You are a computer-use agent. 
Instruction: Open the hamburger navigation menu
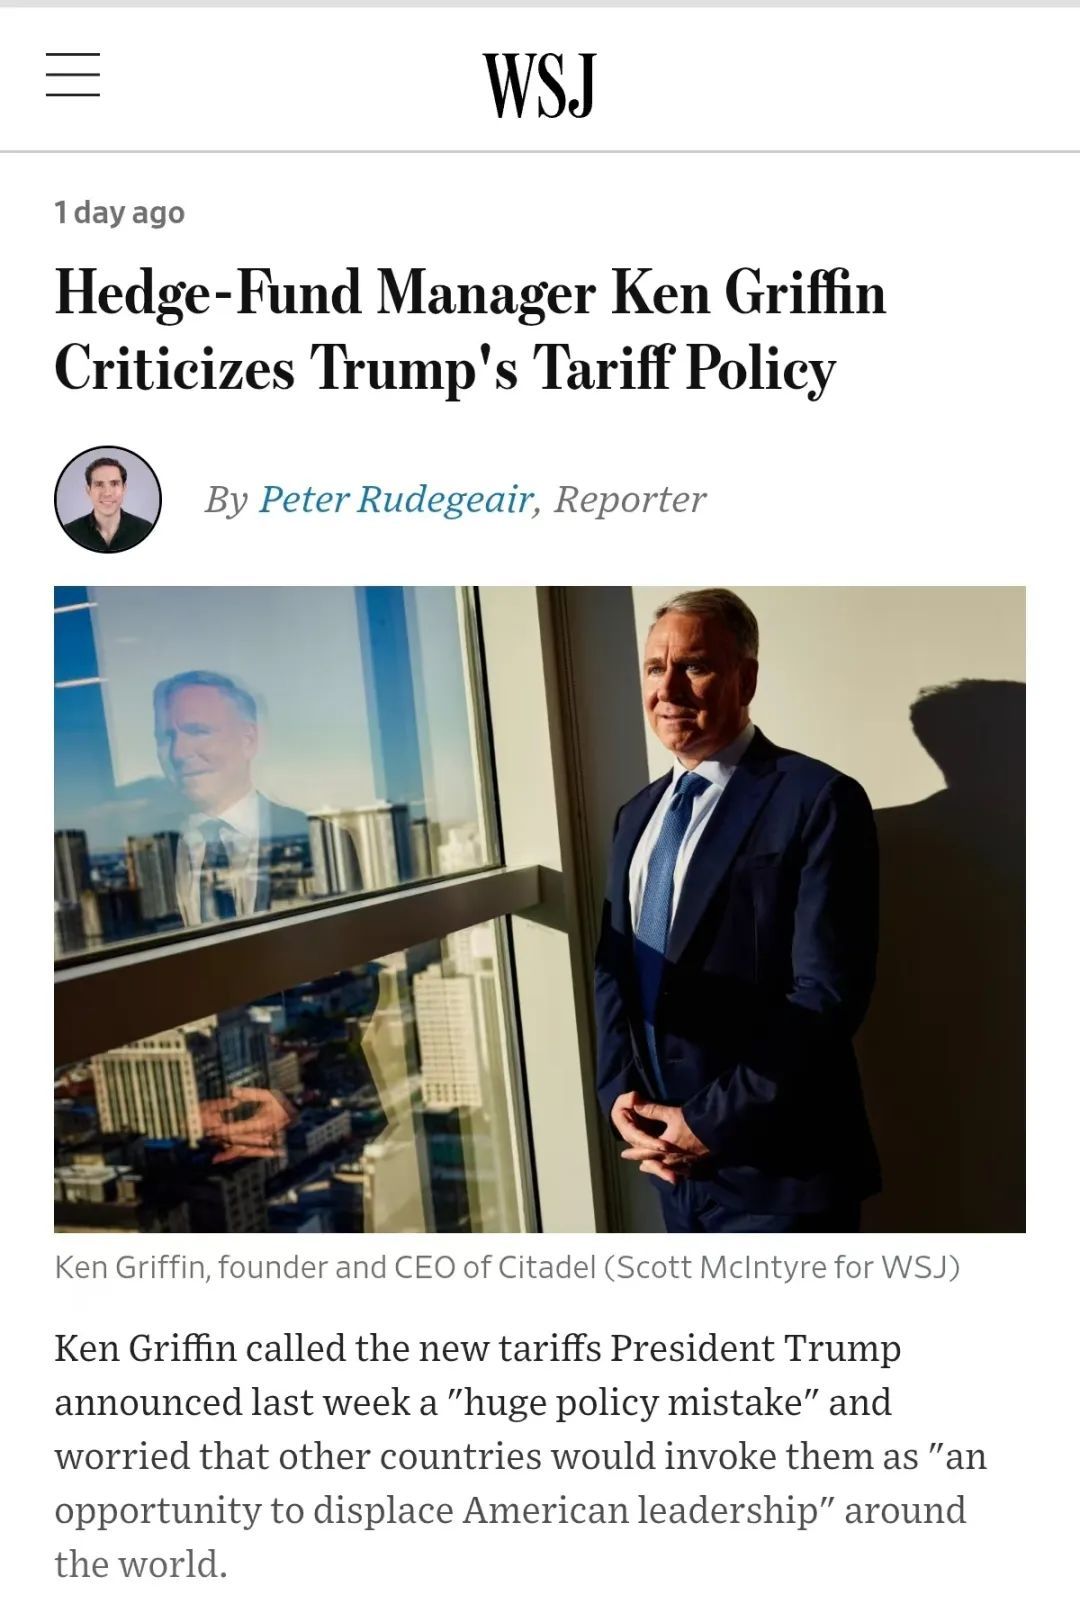pos(73,75)
